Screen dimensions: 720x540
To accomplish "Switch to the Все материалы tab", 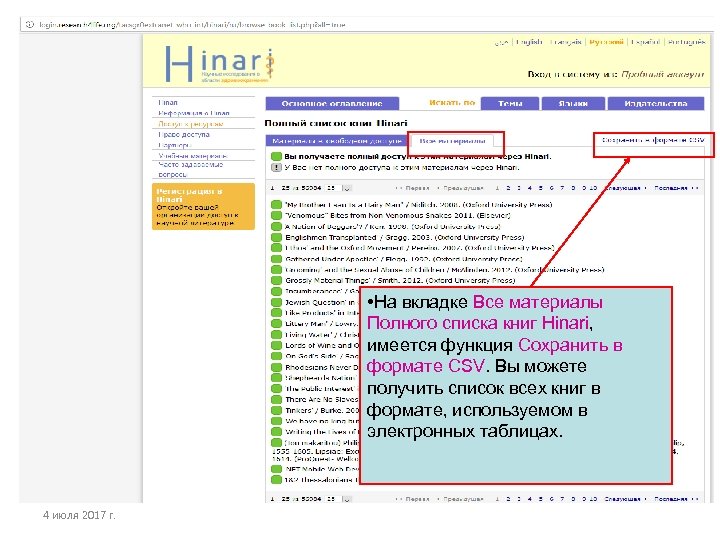I will pyautogui.click(x=452, y=141).
